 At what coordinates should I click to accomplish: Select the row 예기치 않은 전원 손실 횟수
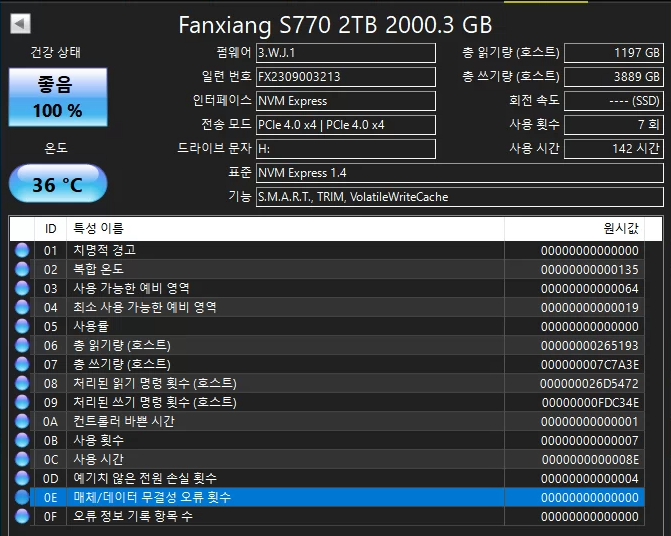pyautogui.click(x=327, y=478)
